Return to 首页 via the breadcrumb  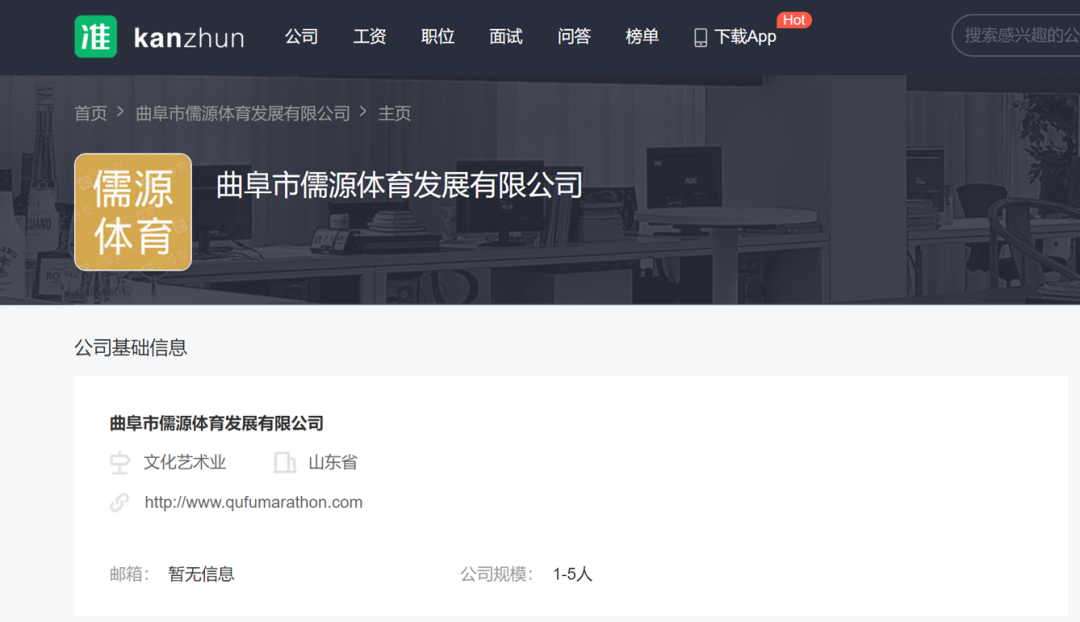(x=91, y=113)
